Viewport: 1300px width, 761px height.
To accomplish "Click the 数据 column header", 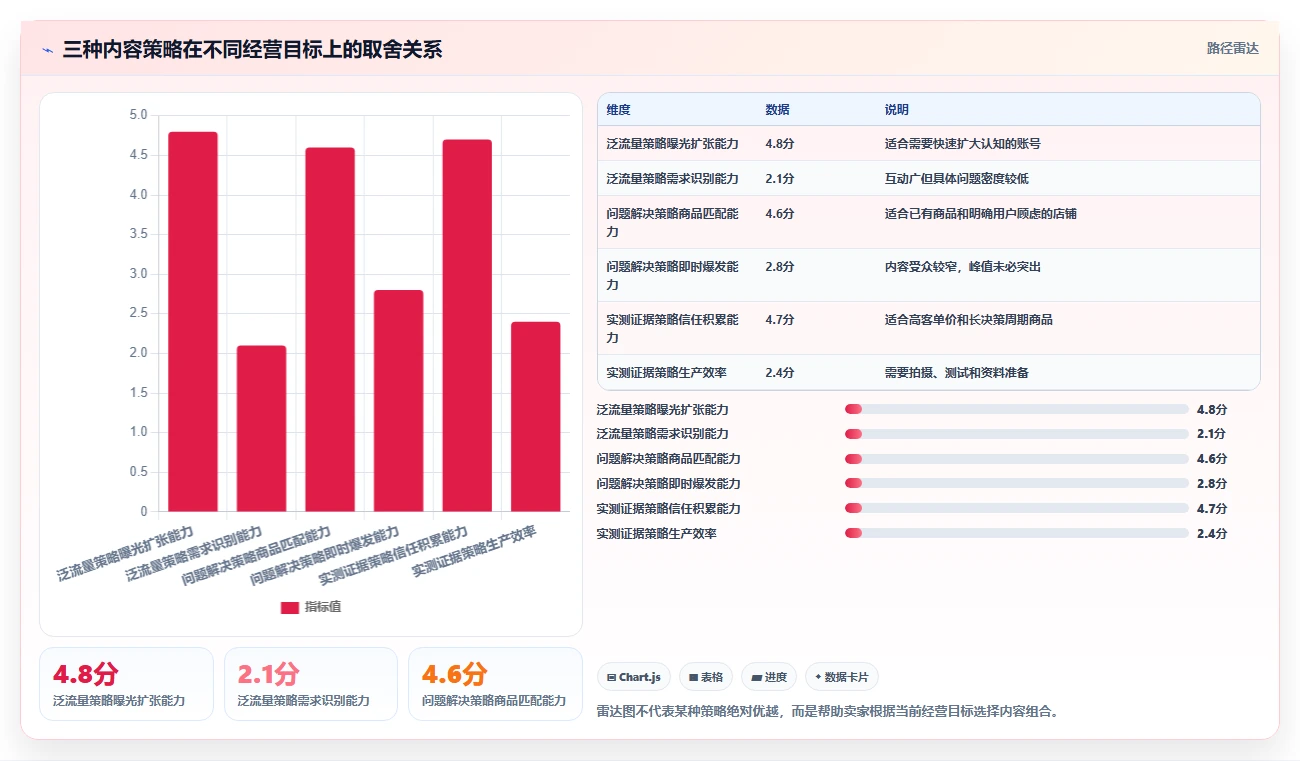I will 777,110.
